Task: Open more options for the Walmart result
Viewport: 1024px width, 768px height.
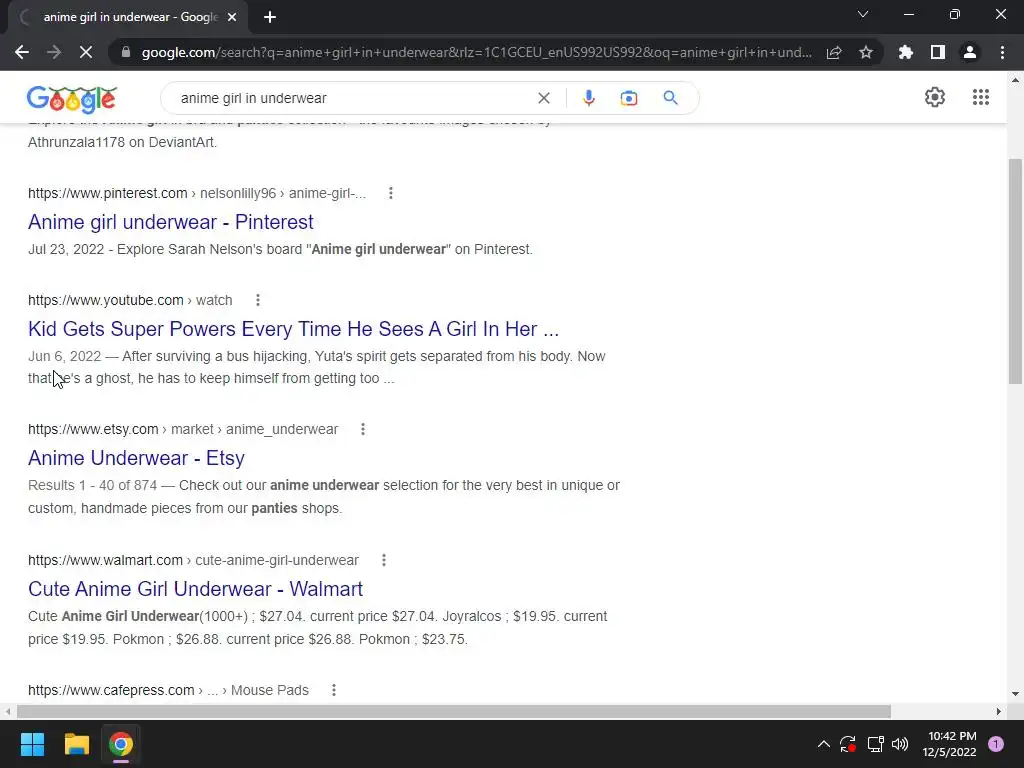Action: coord(384,560)
